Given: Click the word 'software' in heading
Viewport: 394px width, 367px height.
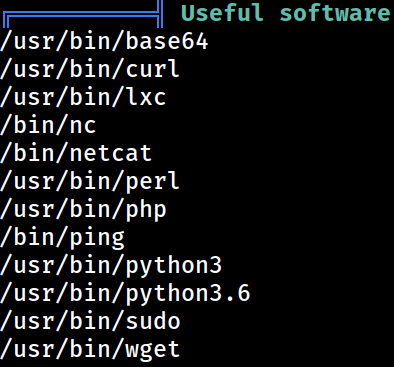Looking at the screenshot, I should click(334, 13).
